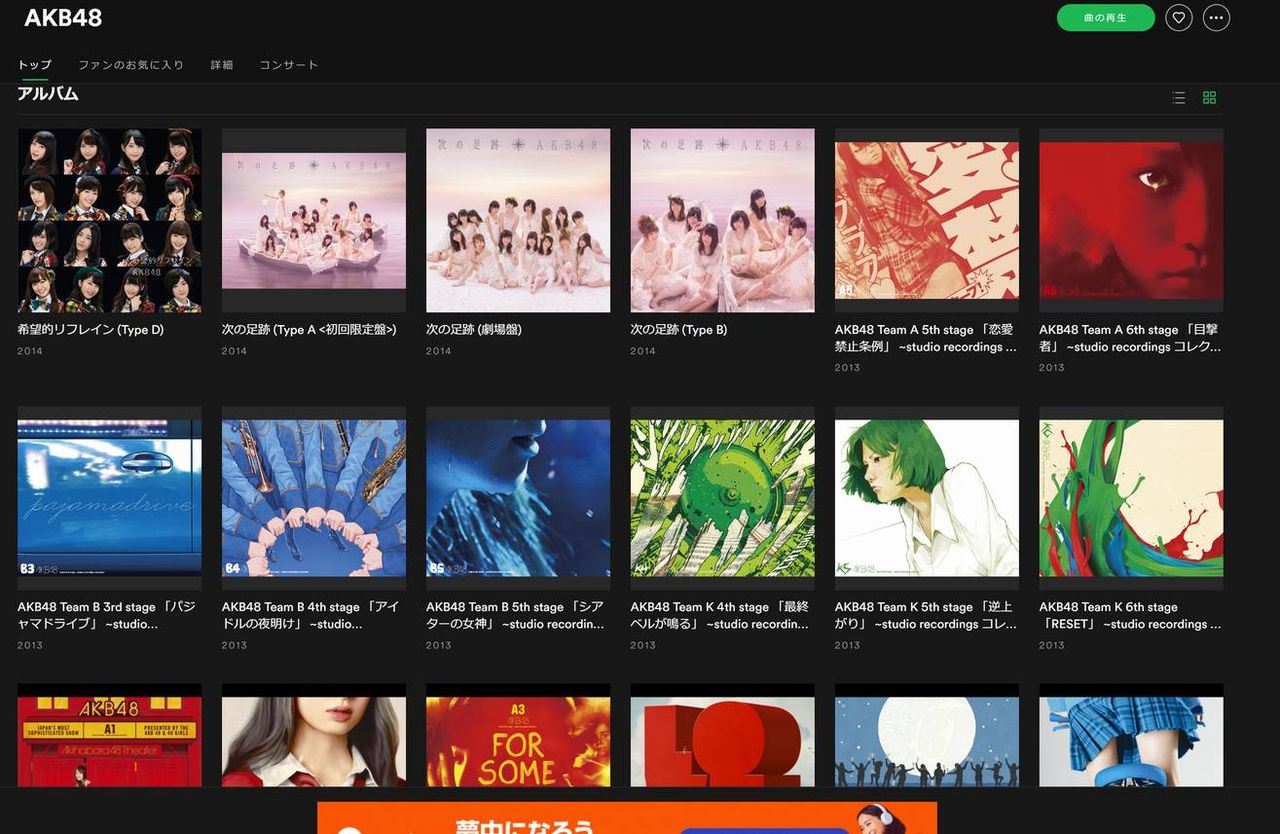This screenshot has width=1280, height=834.
Task: Click title AKB48 Team K 5th stage 逆上がり
Action: (x=926, y=616)
